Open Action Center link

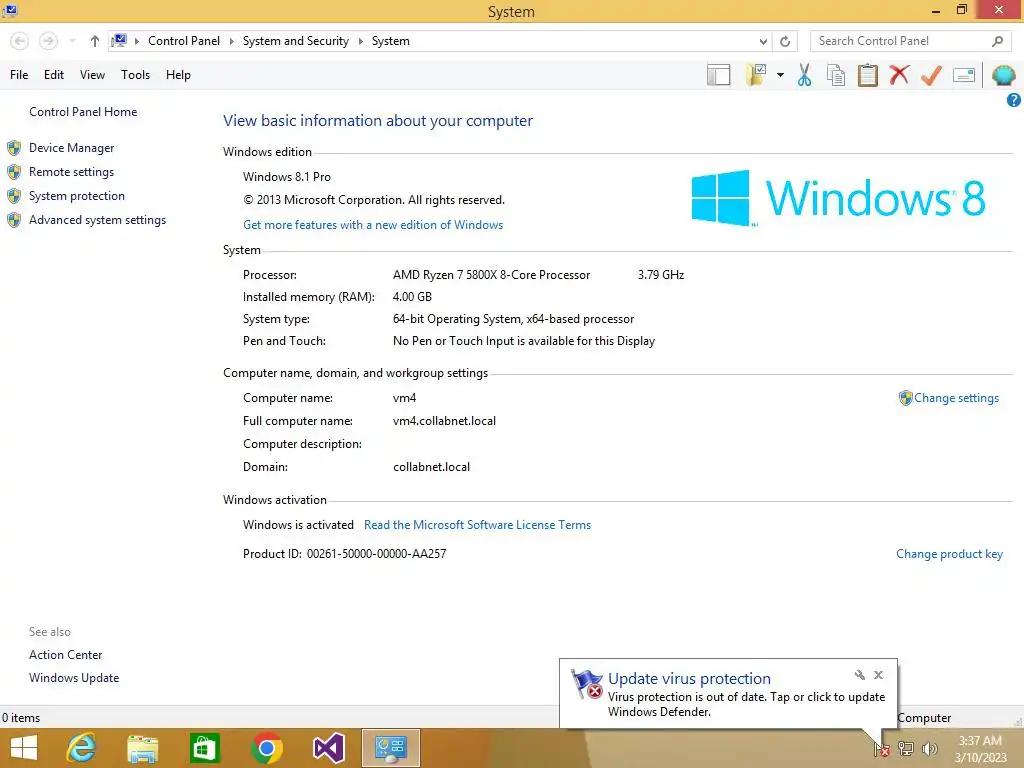[65, 655]
